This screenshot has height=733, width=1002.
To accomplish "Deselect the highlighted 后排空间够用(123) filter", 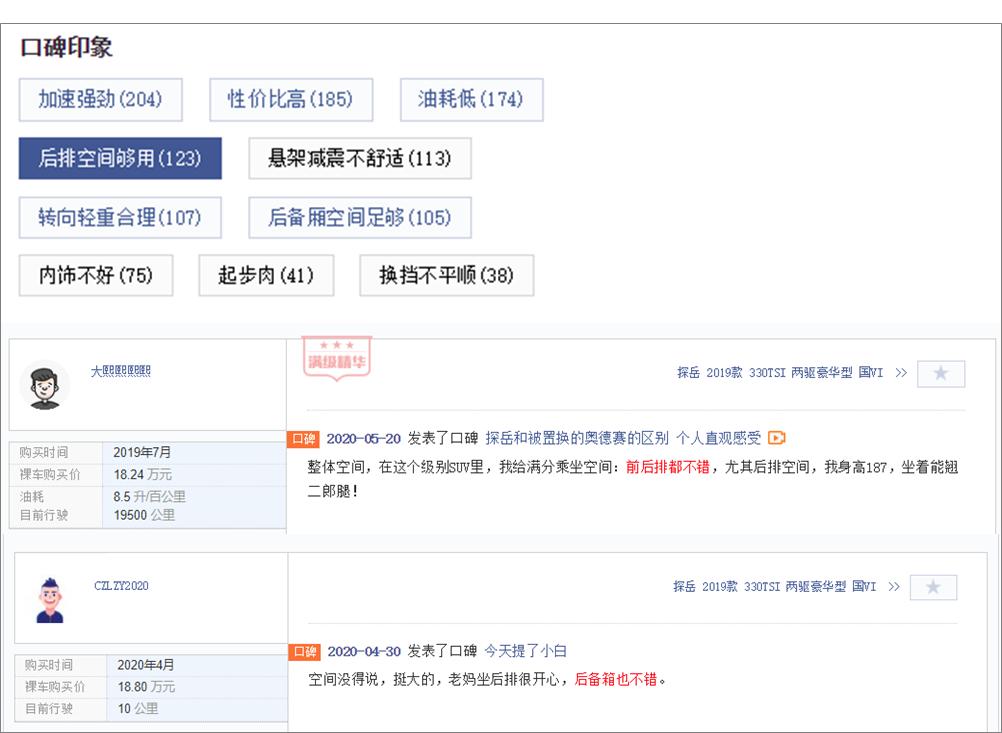I will point(119,158).
